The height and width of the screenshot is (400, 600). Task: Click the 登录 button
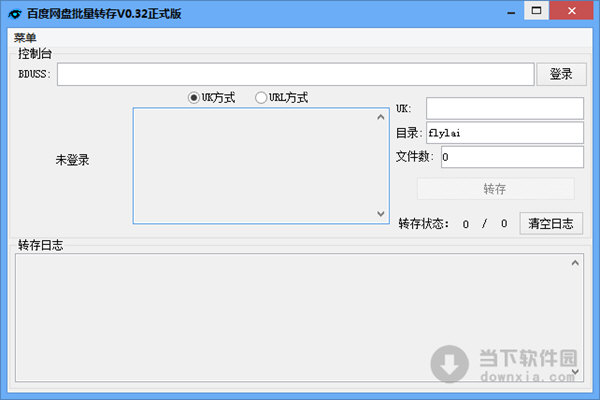pos(561,74)
